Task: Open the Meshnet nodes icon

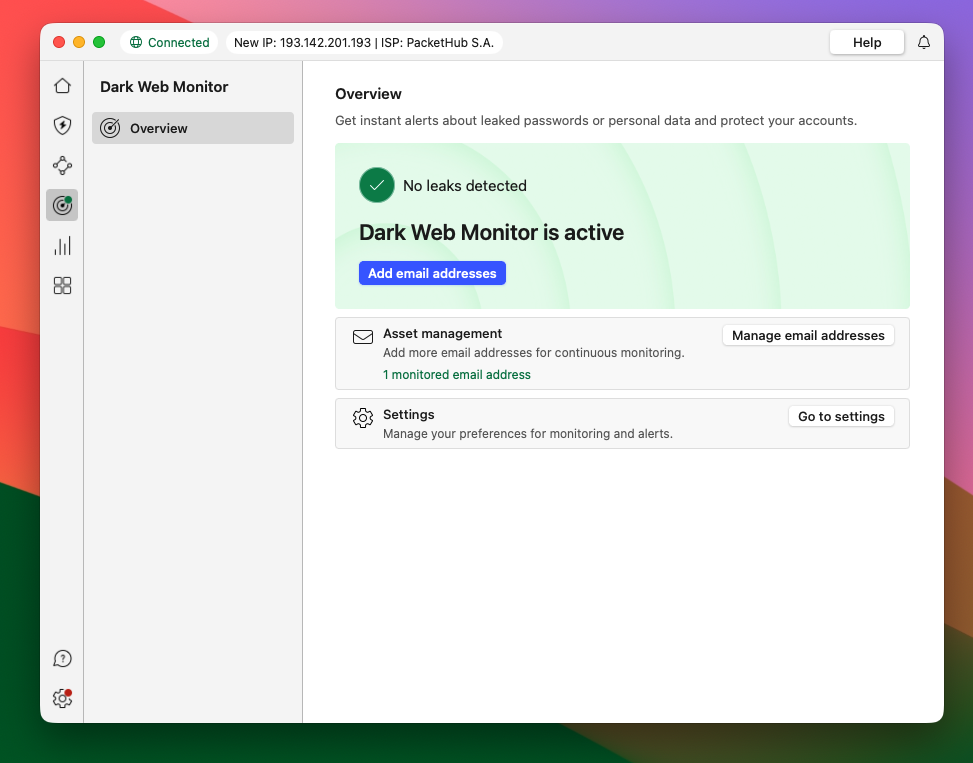Action: click(x=62, y=166)
